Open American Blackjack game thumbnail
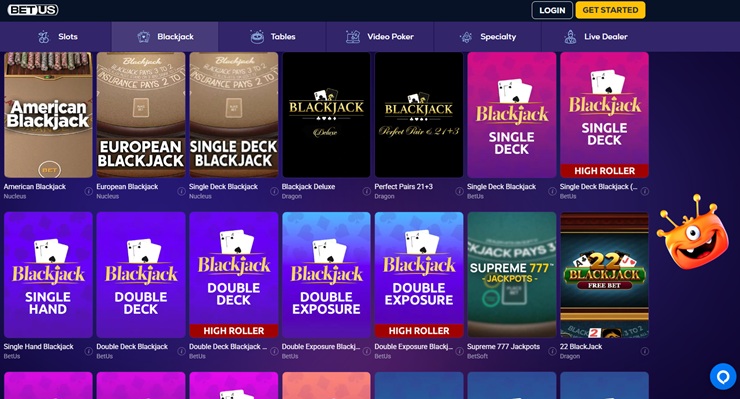This screenshot has height=399, width=740. 48,115
